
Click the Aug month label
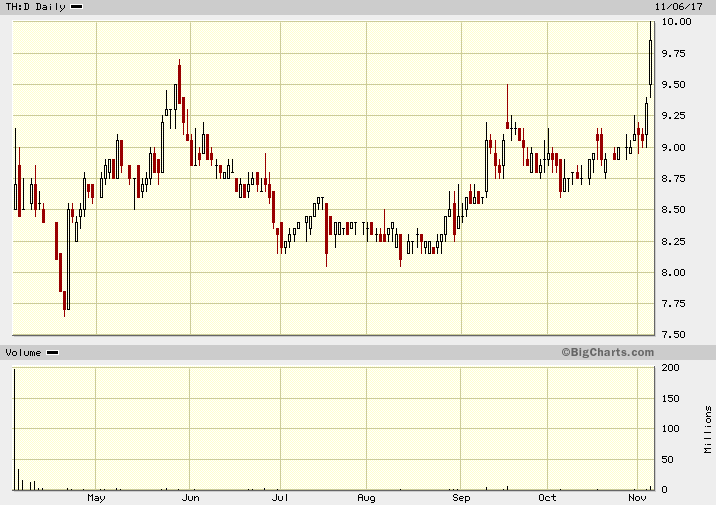click(x=366, y=498)
